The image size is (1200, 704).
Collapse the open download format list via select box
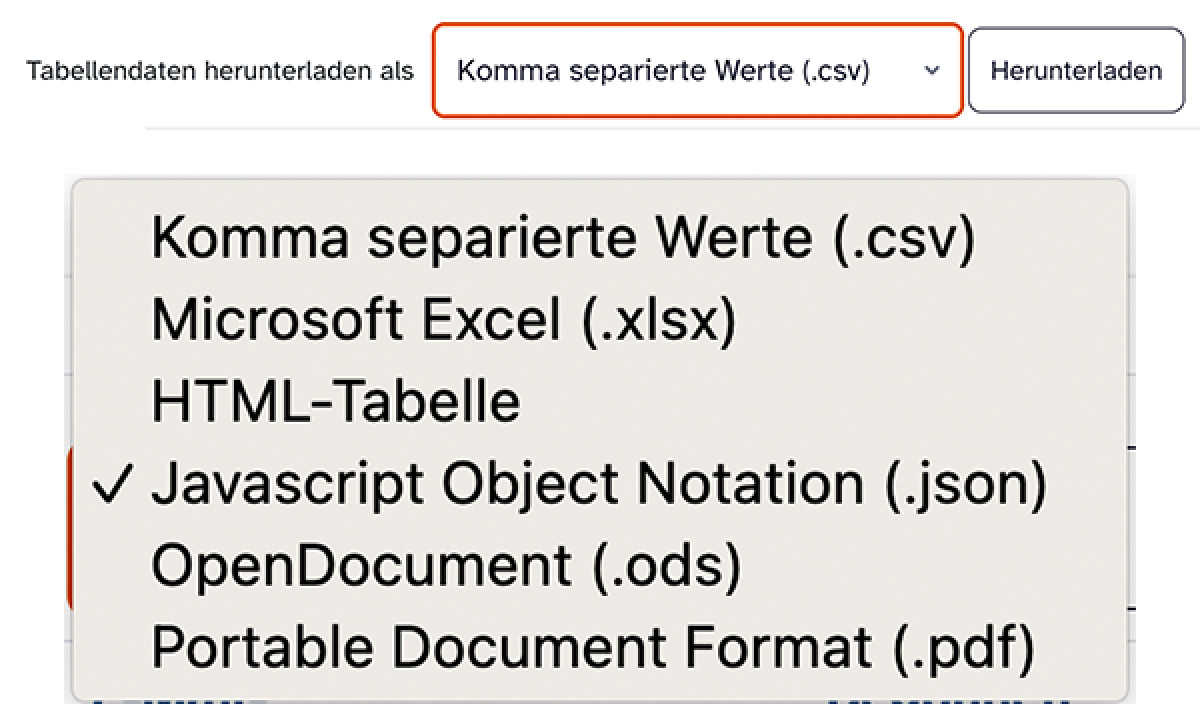(697, 71)
